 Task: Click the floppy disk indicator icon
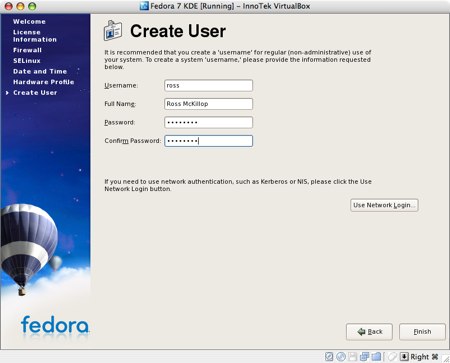tap(353, 357)
